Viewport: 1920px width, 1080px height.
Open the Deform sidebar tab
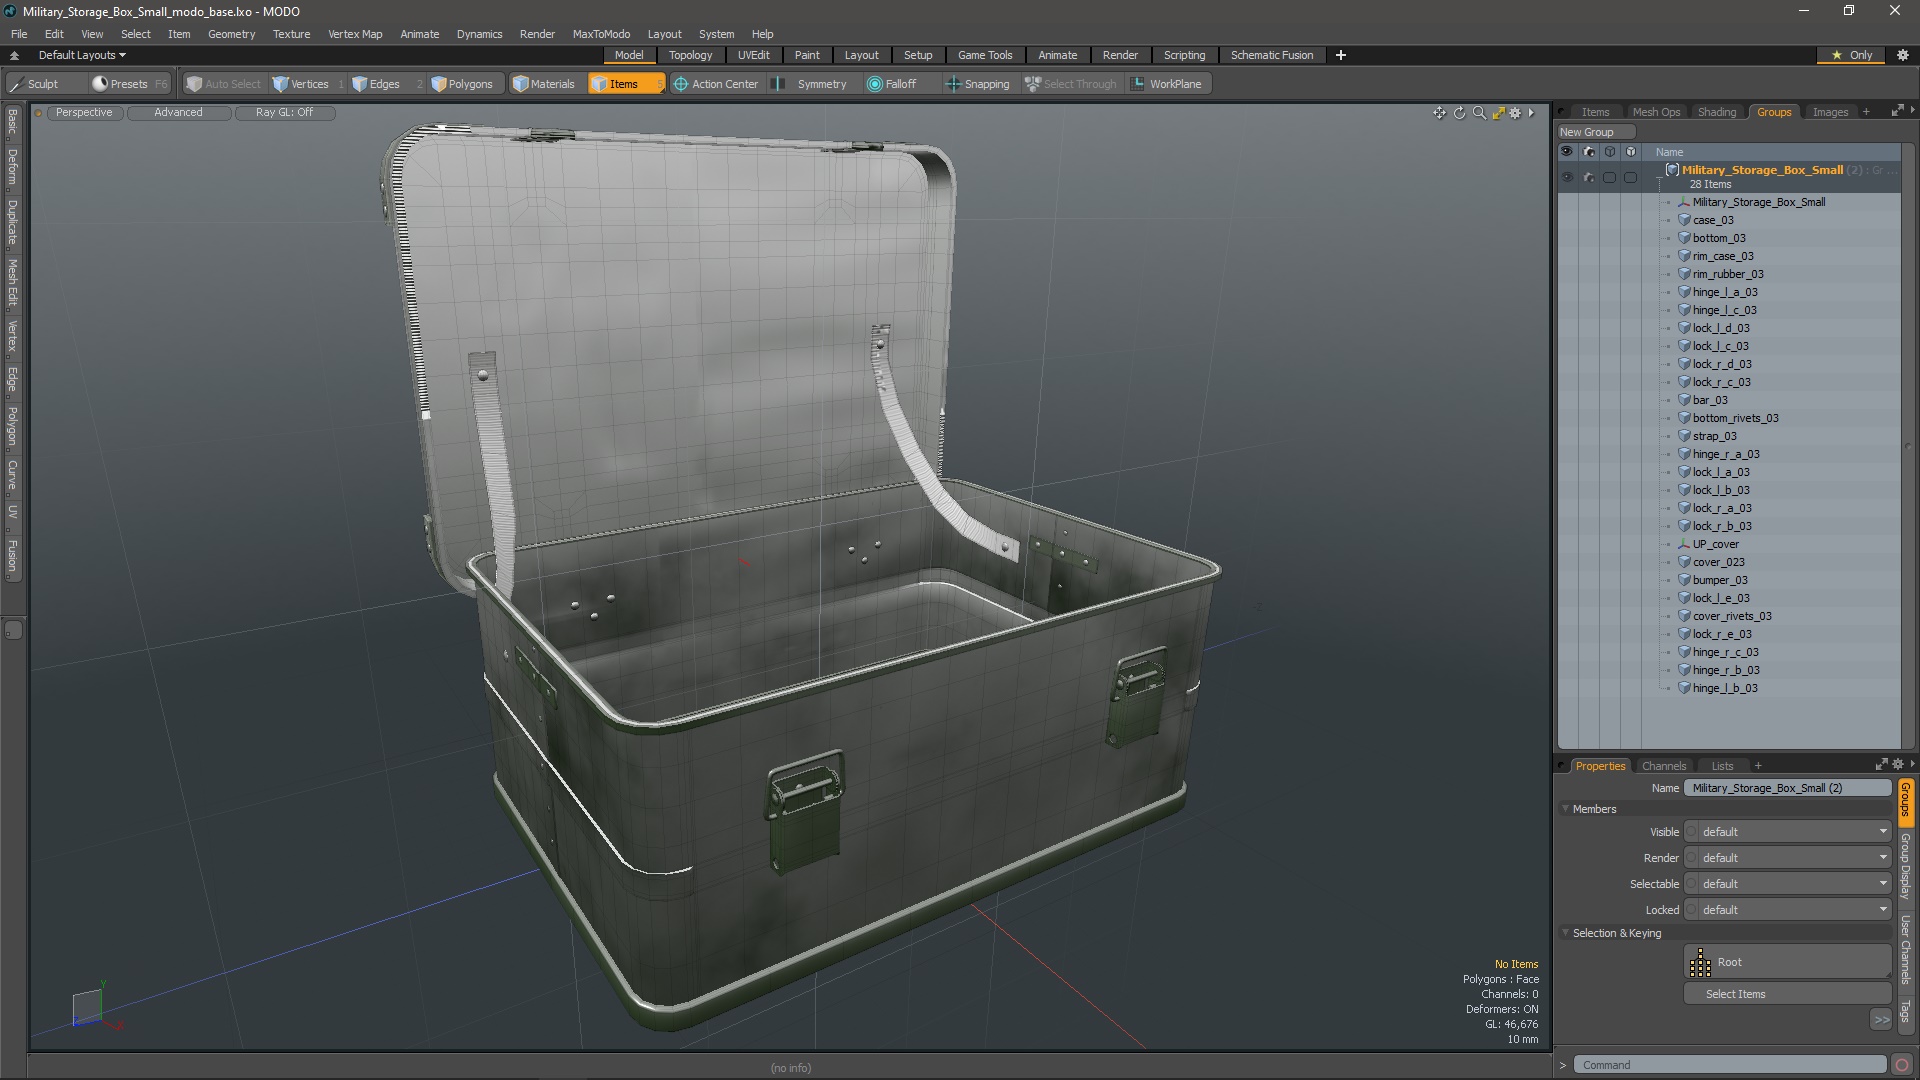point(12,167)
